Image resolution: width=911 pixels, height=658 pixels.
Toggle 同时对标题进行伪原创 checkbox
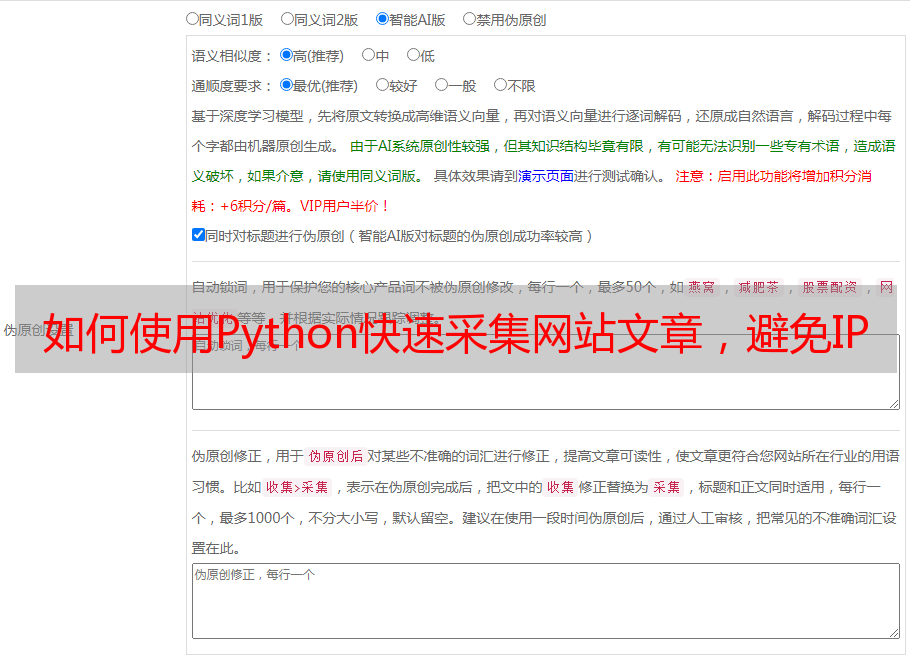[198, 235]
